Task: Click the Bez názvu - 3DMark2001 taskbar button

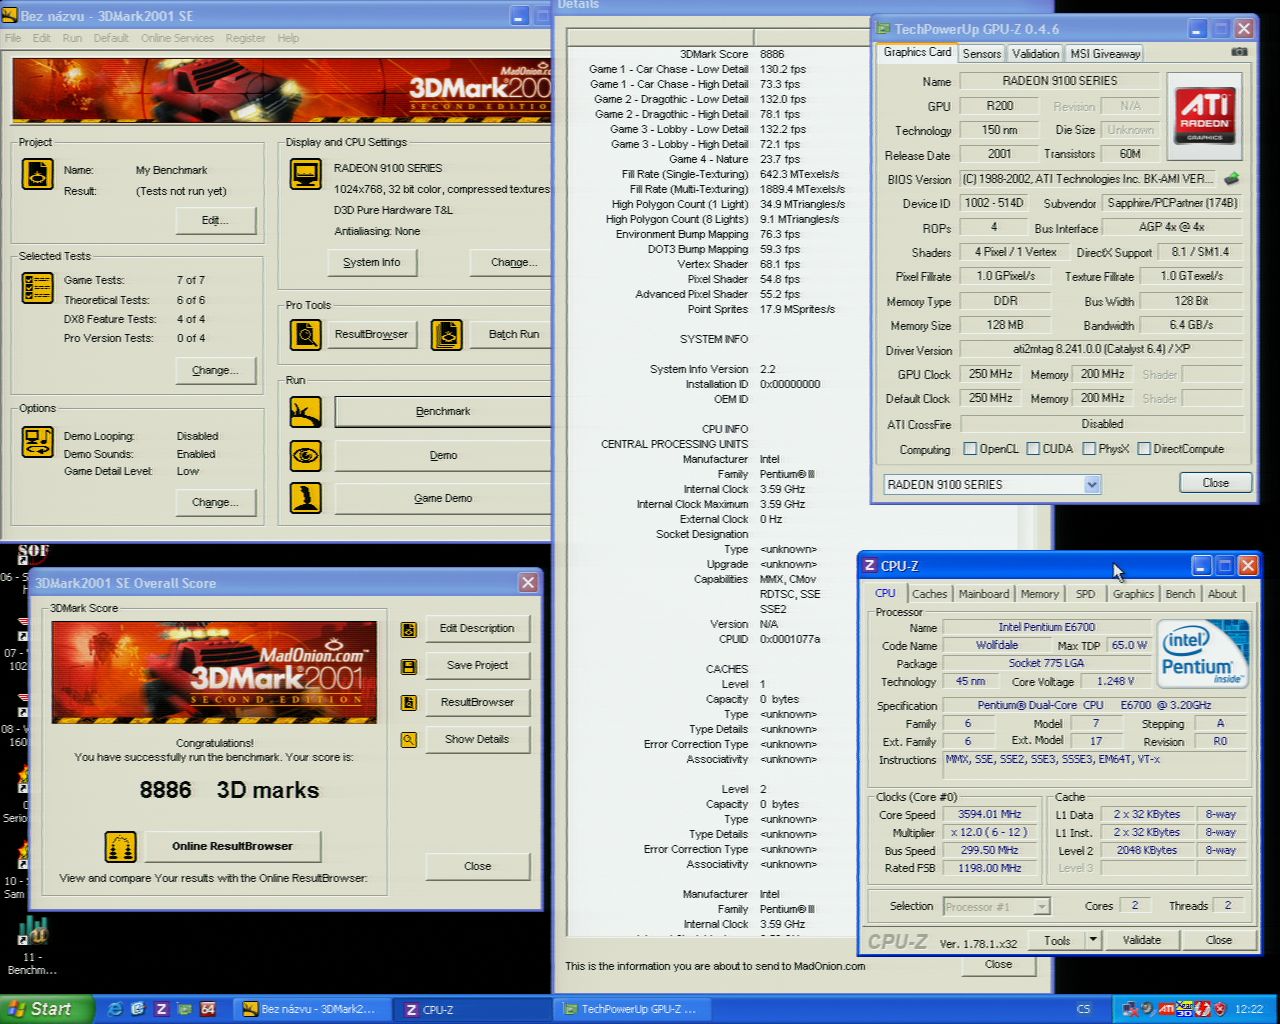Action: (313, 1009)
